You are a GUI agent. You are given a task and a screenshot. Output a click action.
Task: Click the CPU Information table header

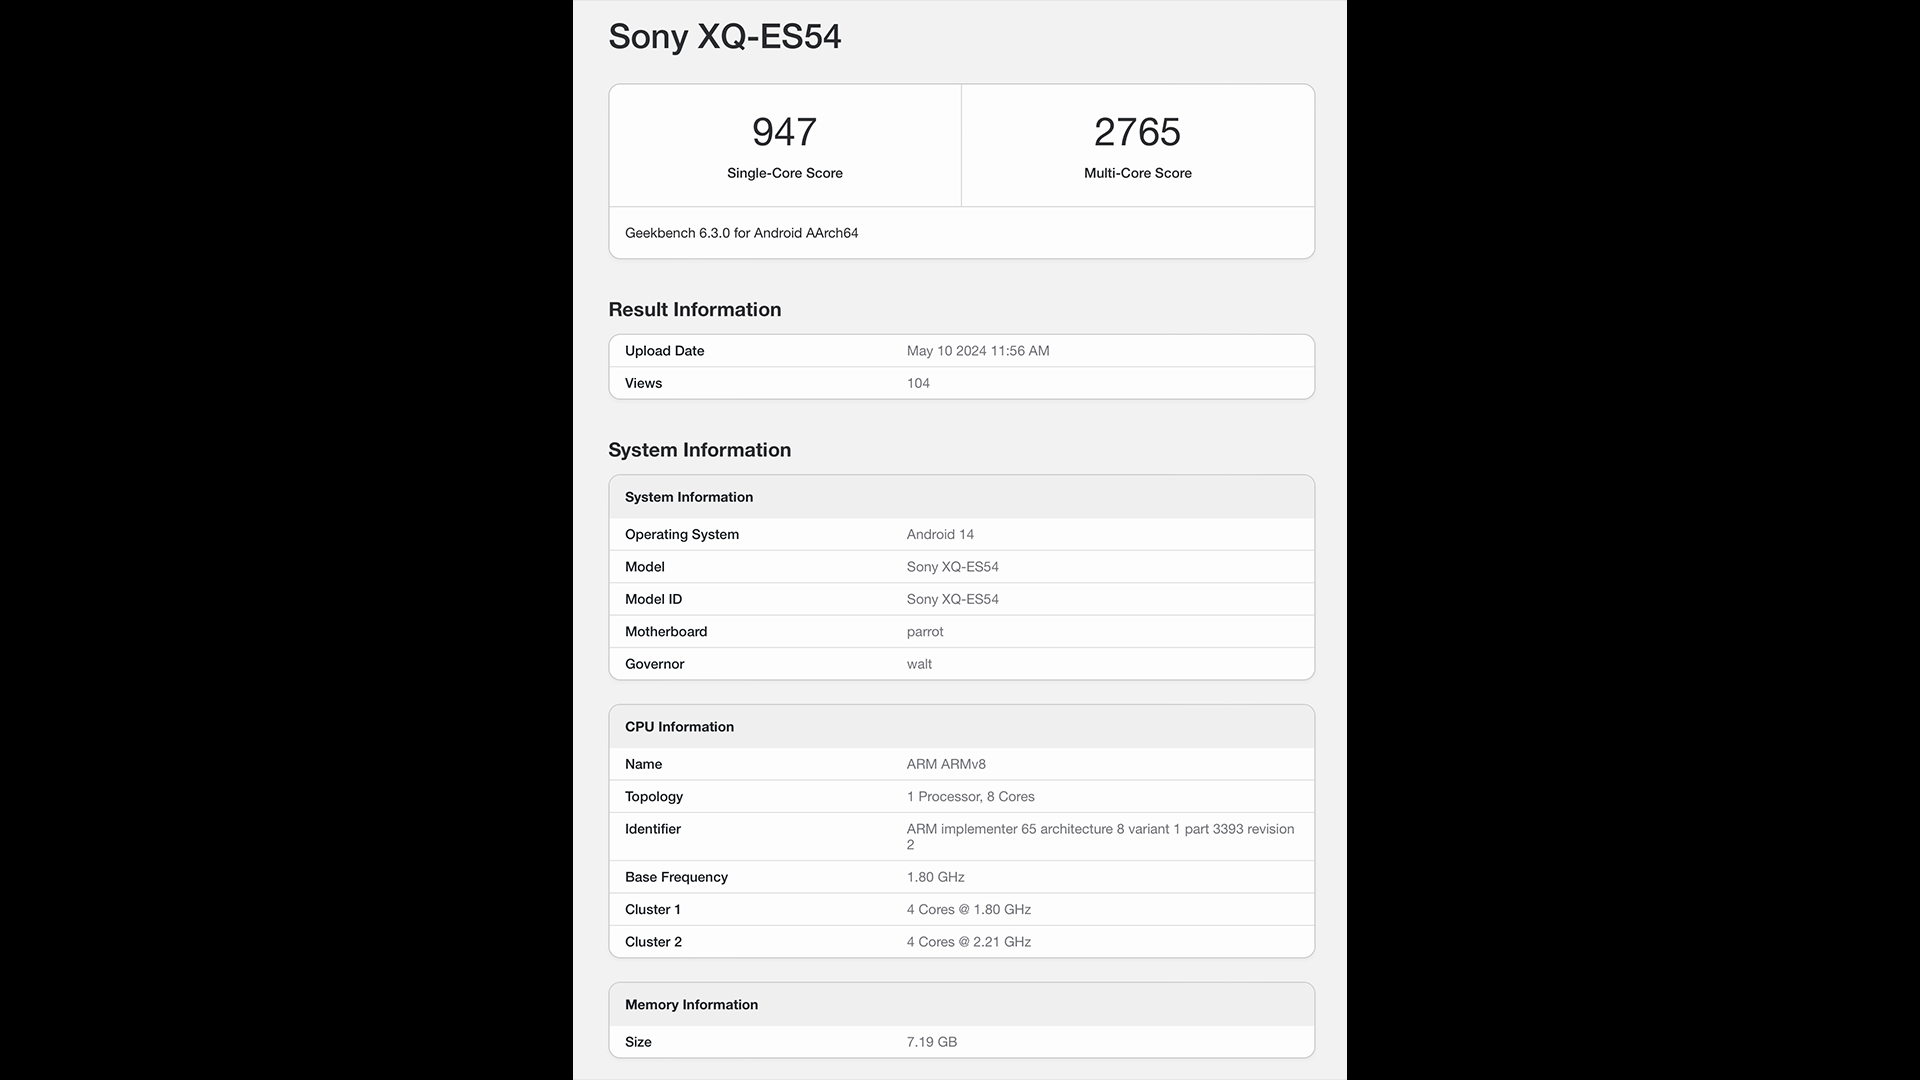[679, 727]
